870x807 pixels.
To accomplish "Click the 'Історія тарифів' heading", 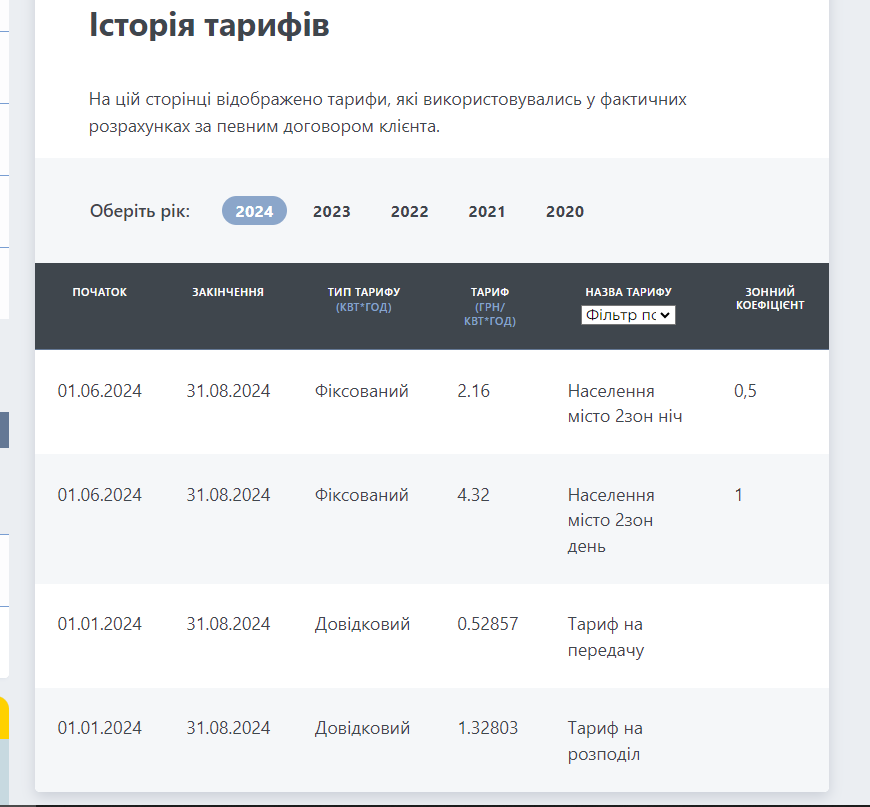I will pos(209,26).
